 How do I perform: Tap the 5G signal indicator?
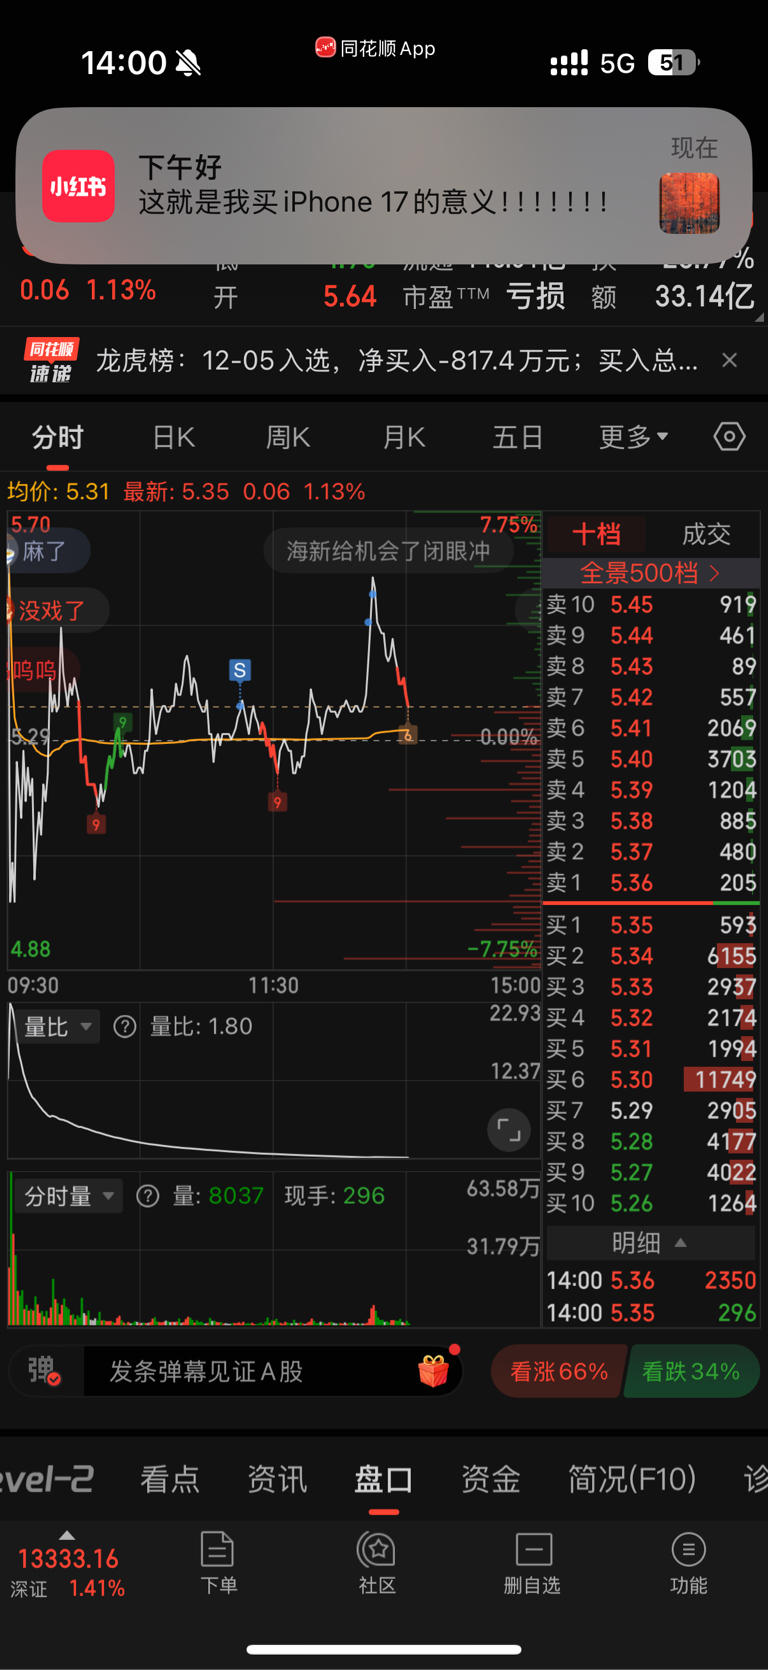[617, 64]
